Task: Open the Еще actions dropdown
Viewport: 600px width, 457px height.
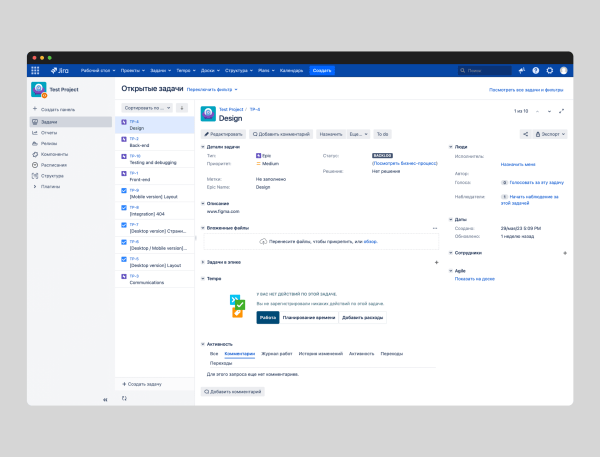Action: pyautogui.click(x=357, y=133)
